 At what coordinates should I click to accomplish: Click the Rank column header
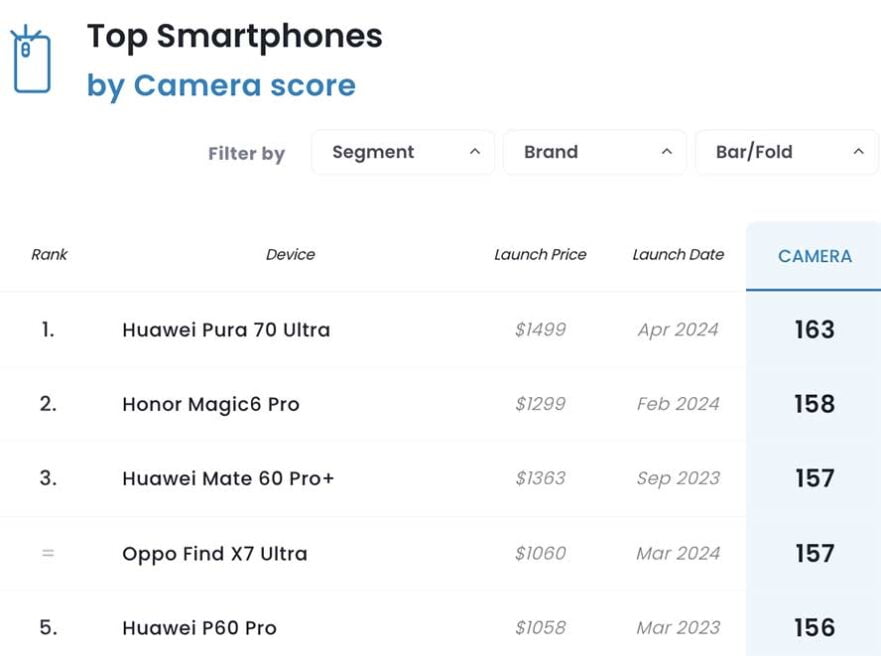tap(48, 255)
